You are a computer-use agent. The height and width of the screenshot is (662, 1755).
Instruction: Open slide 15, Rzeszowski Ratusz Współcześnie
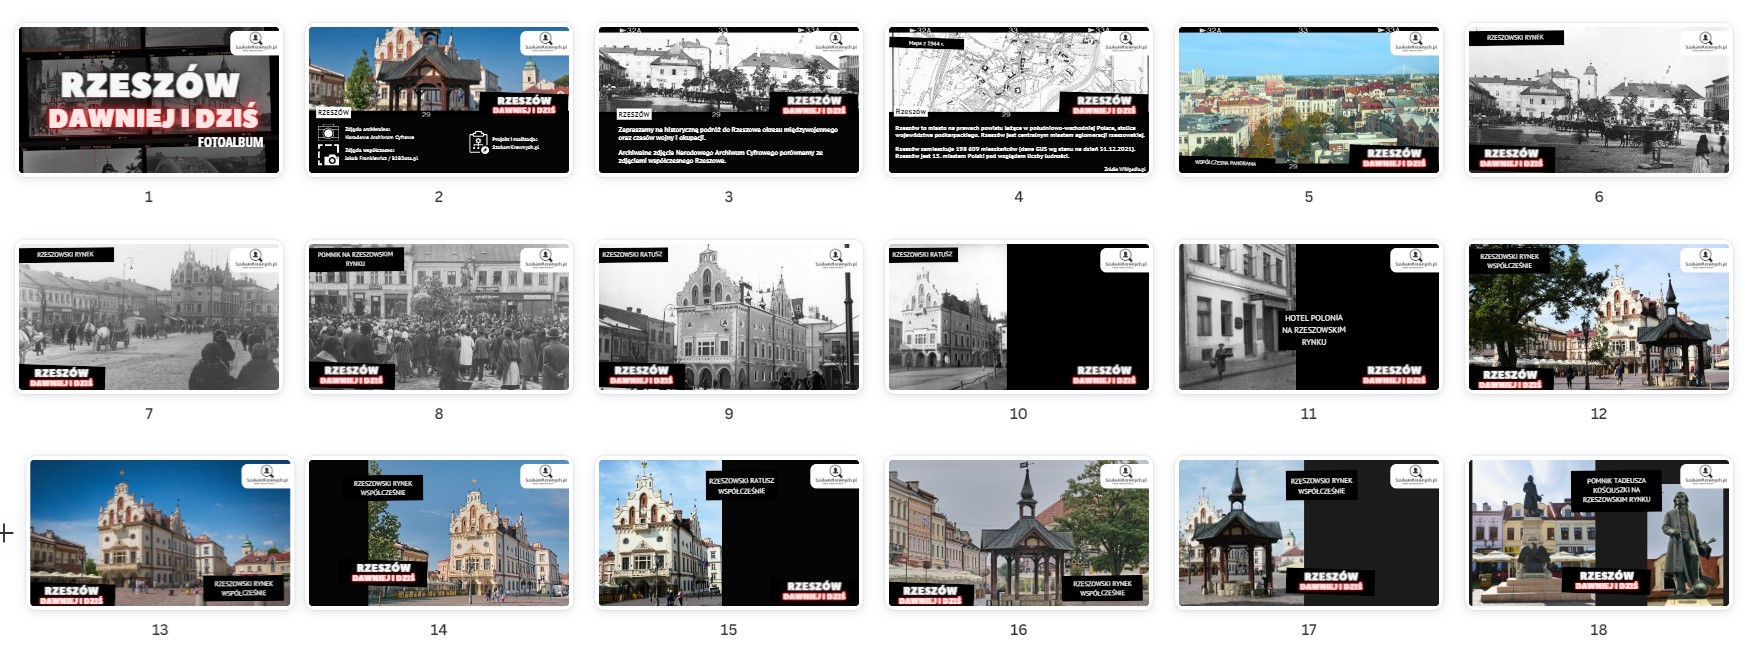click(728, 533)
